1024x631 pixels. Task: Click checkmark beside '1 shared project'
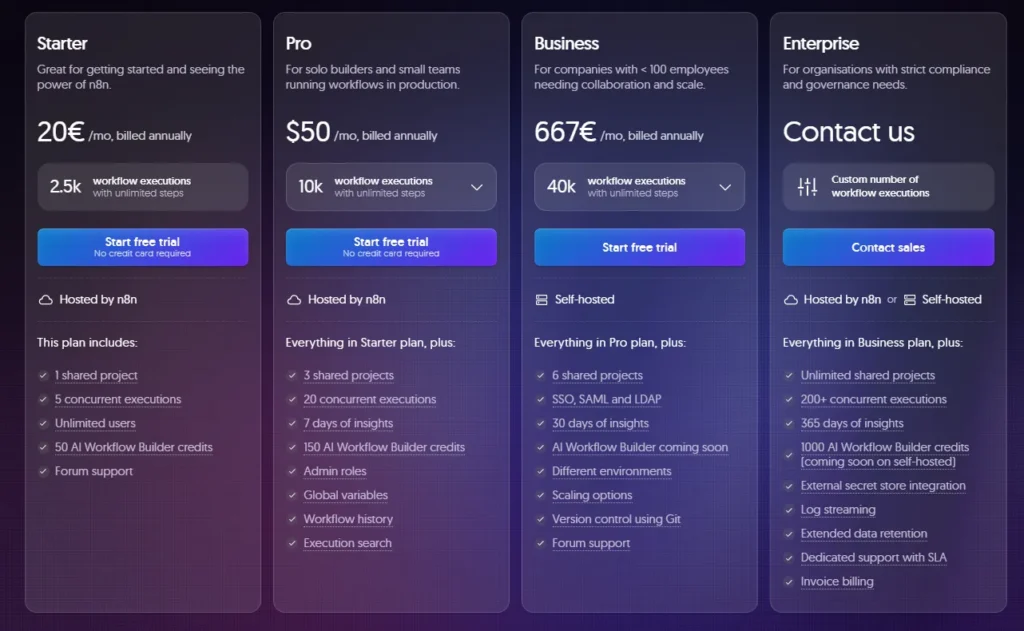click(x=43, y=375)
